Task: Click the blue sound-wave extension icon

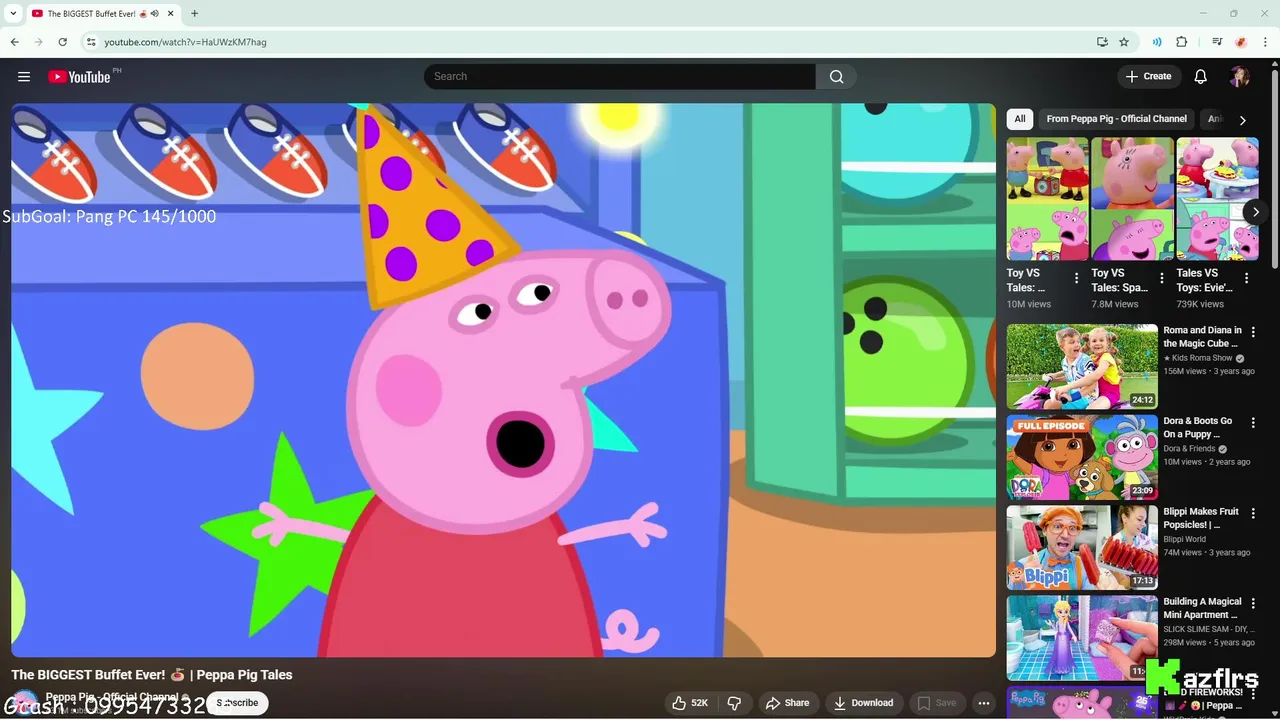Action: point(1157,42)
